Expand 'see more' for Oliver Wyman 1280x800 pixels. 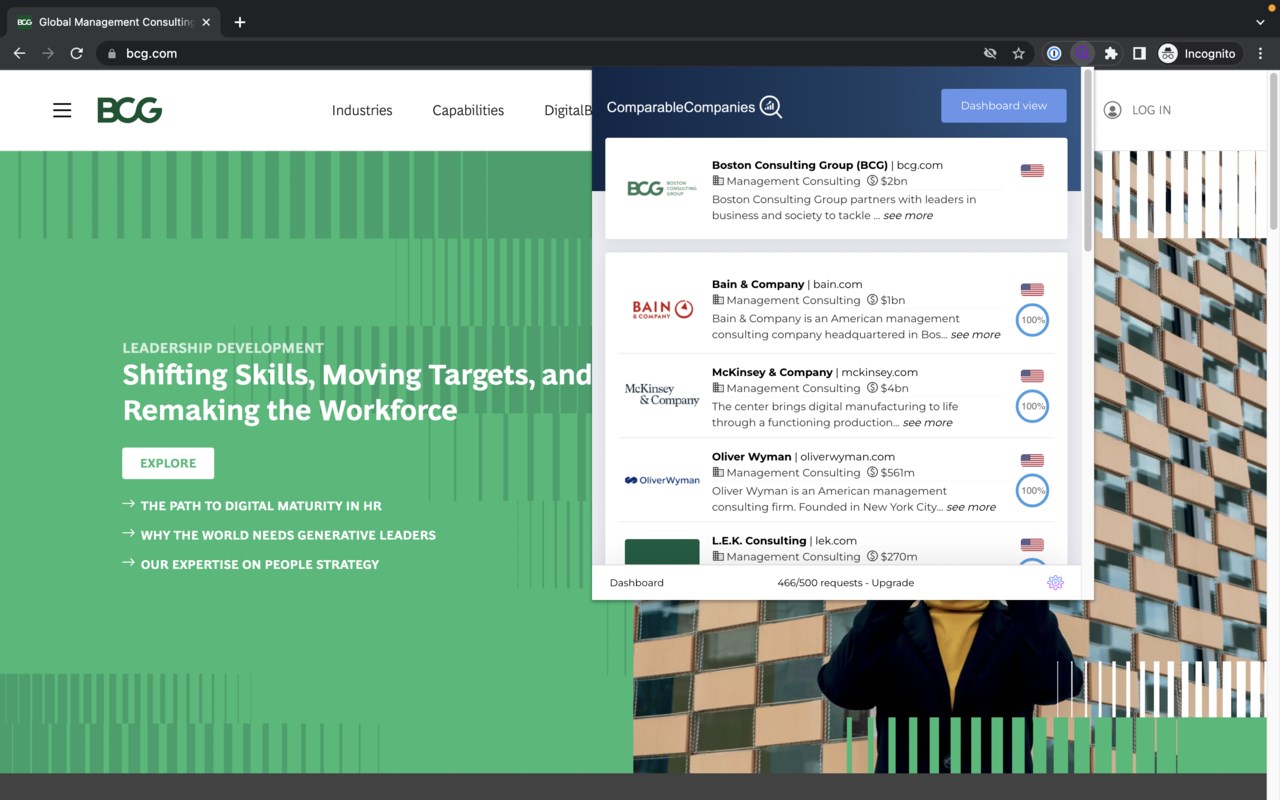tap(971, 507)
